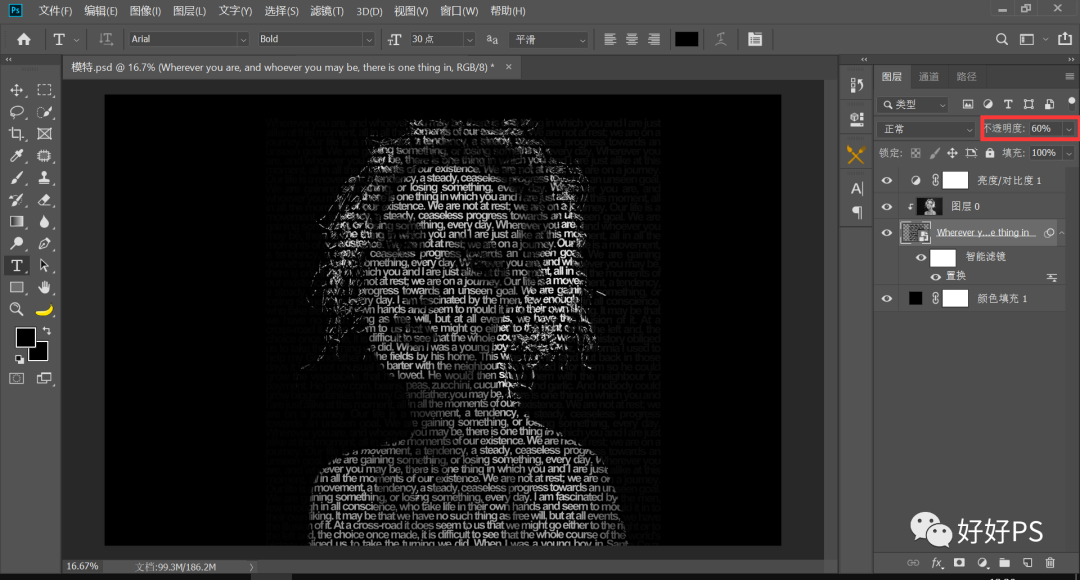The image size is (1080, 580).
Task: Open the blend mode dropdown (正常)
Action: click(926, 129)
